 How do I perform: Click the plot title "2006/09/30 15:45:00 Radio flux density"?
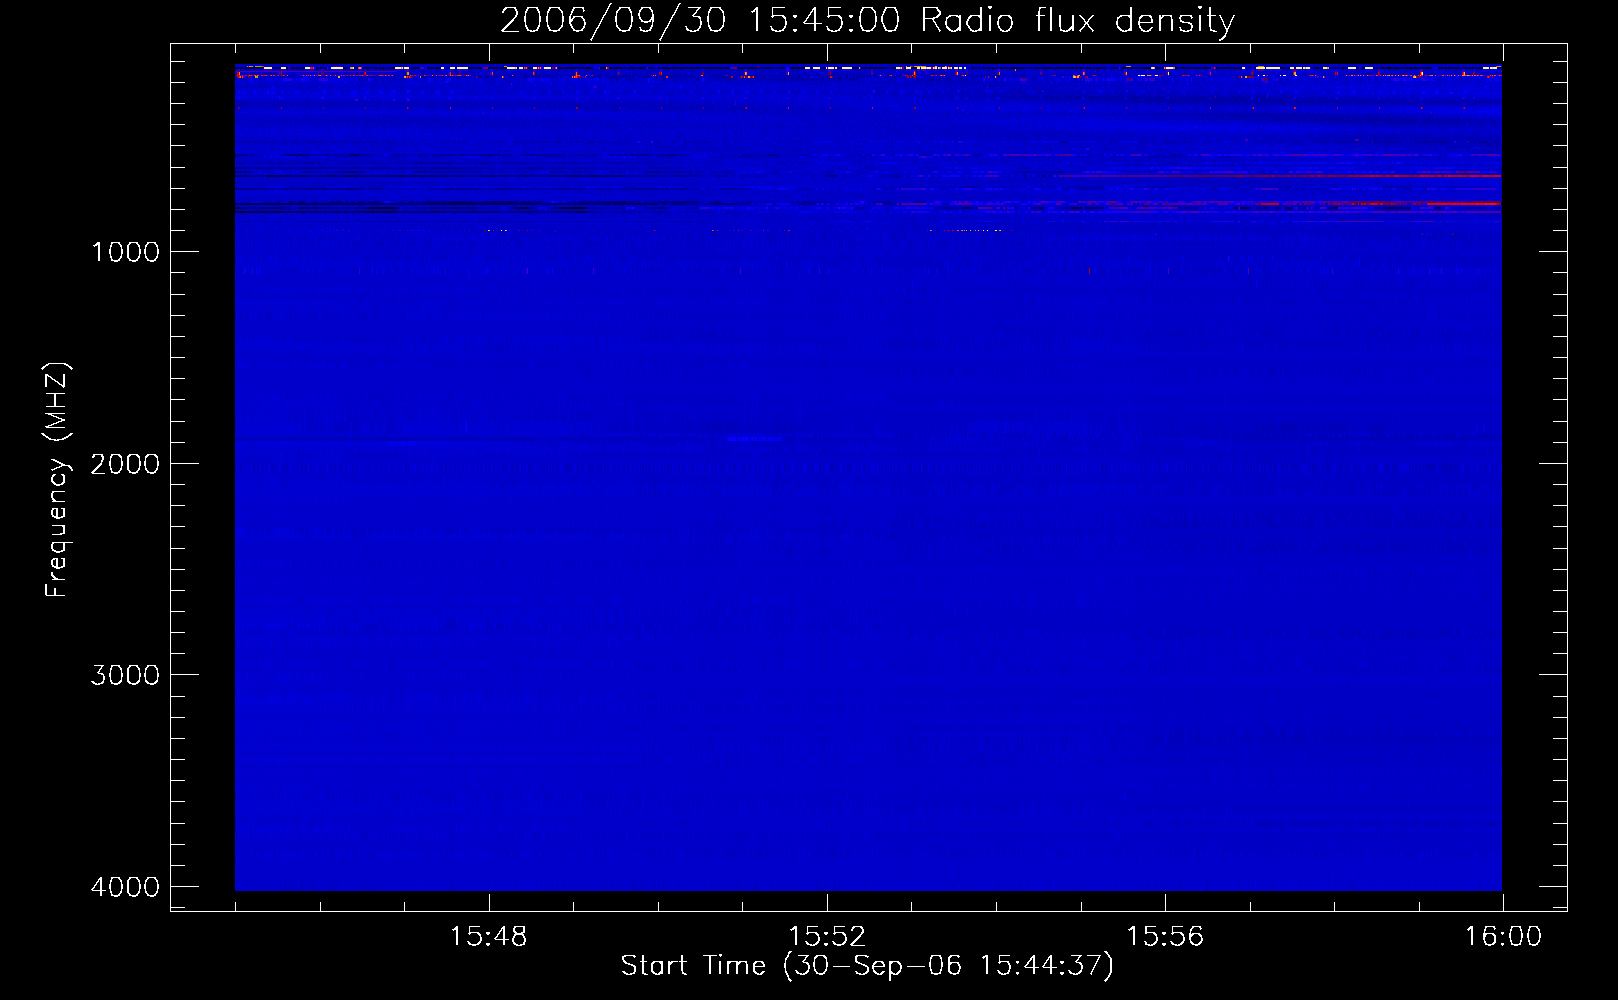click(x=867, y=21)
